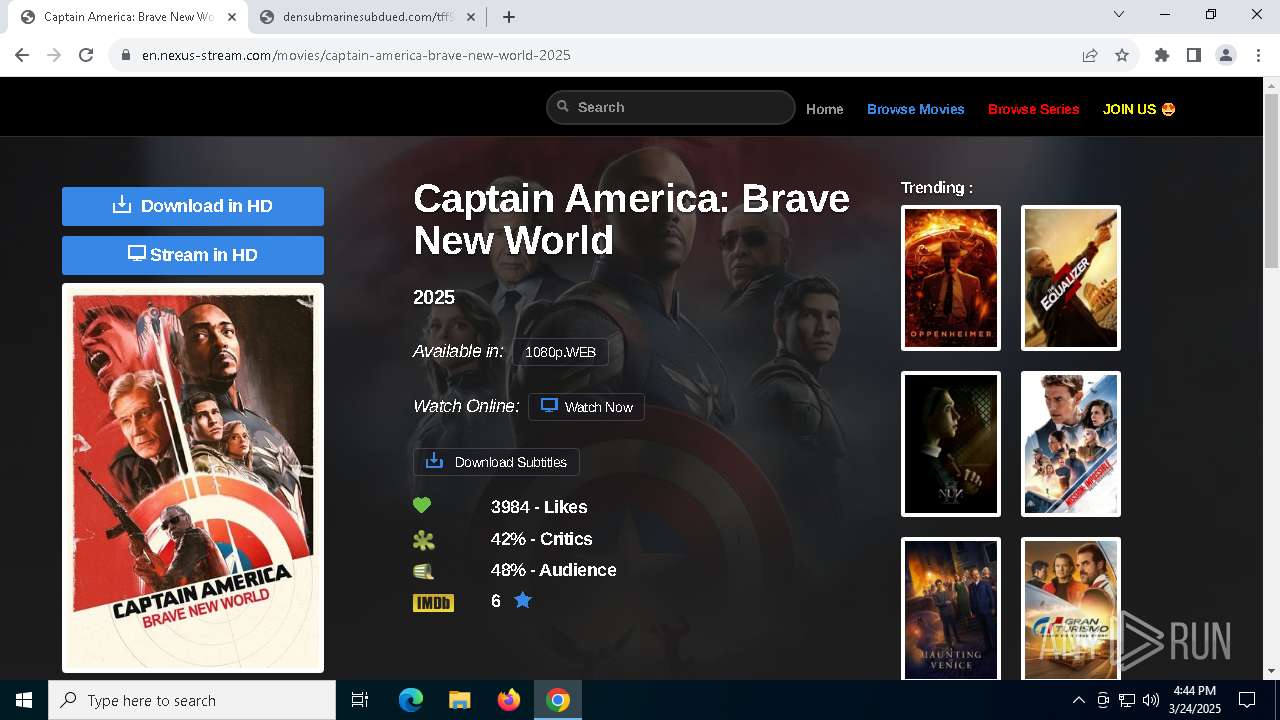Open the Captain America poster image
1280x720 pixels.
tap(193, 478)
